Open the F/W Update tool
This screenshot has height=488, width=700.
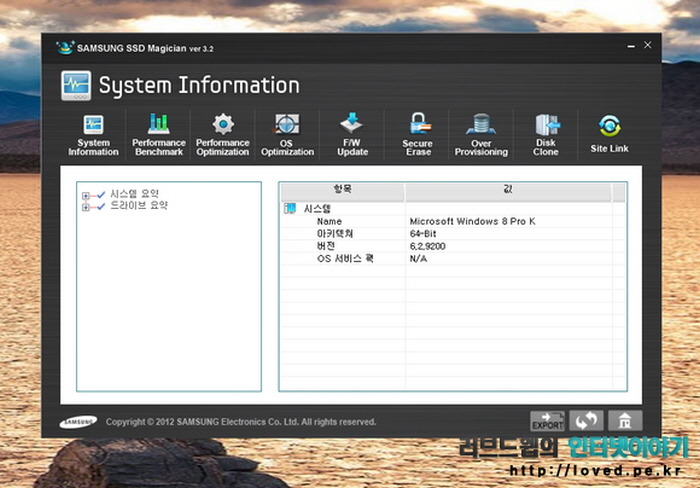tap(352, 134)
